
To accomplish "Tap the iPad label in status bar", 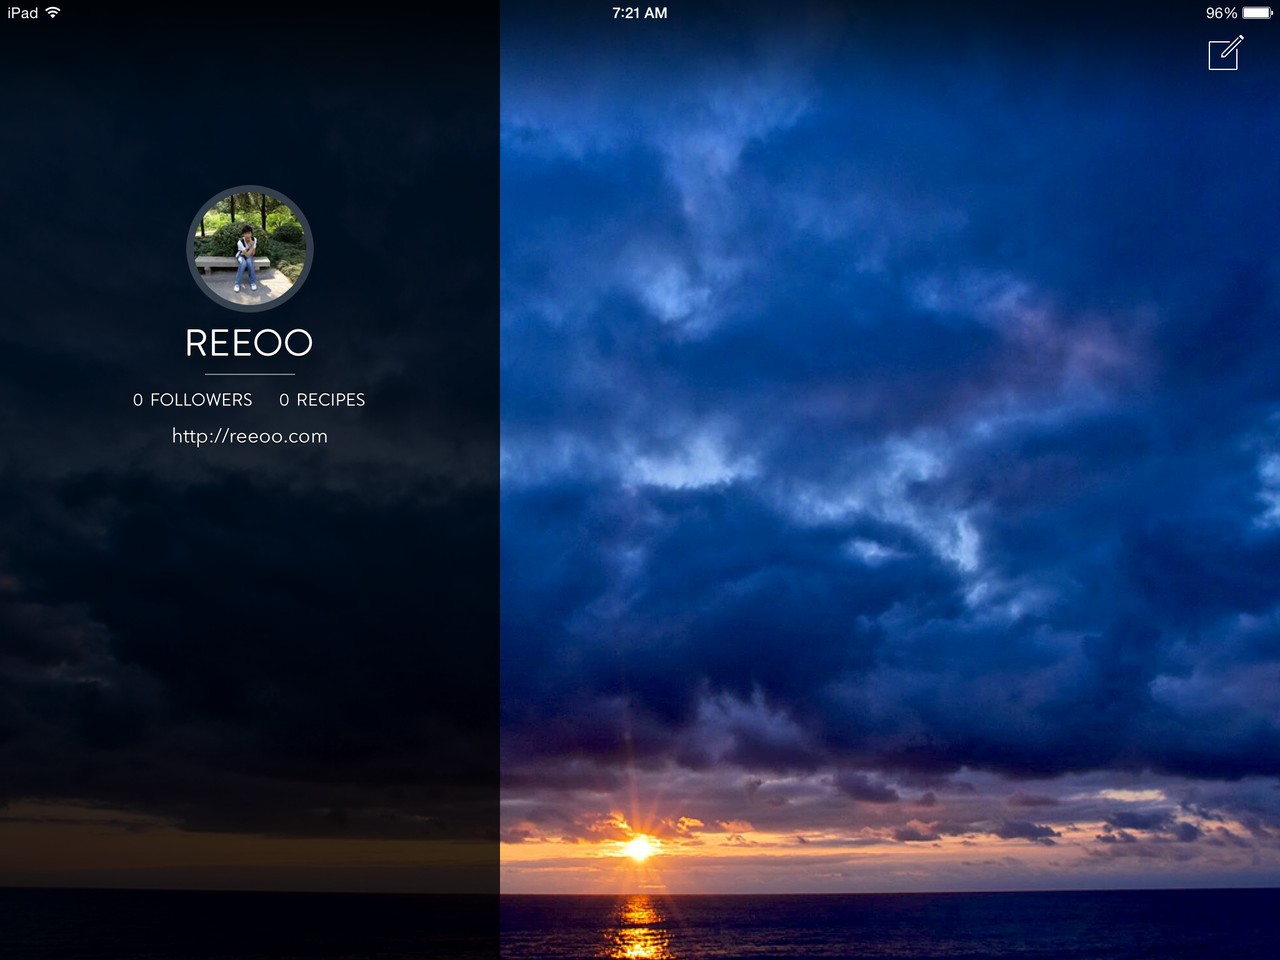I will pos(23,13).
